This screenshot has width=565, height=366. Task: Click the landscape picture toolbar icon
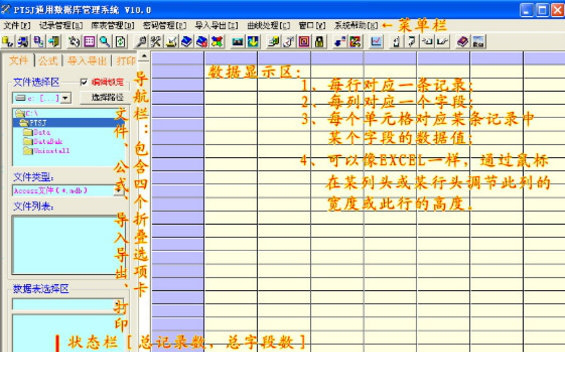pos(478,42)
